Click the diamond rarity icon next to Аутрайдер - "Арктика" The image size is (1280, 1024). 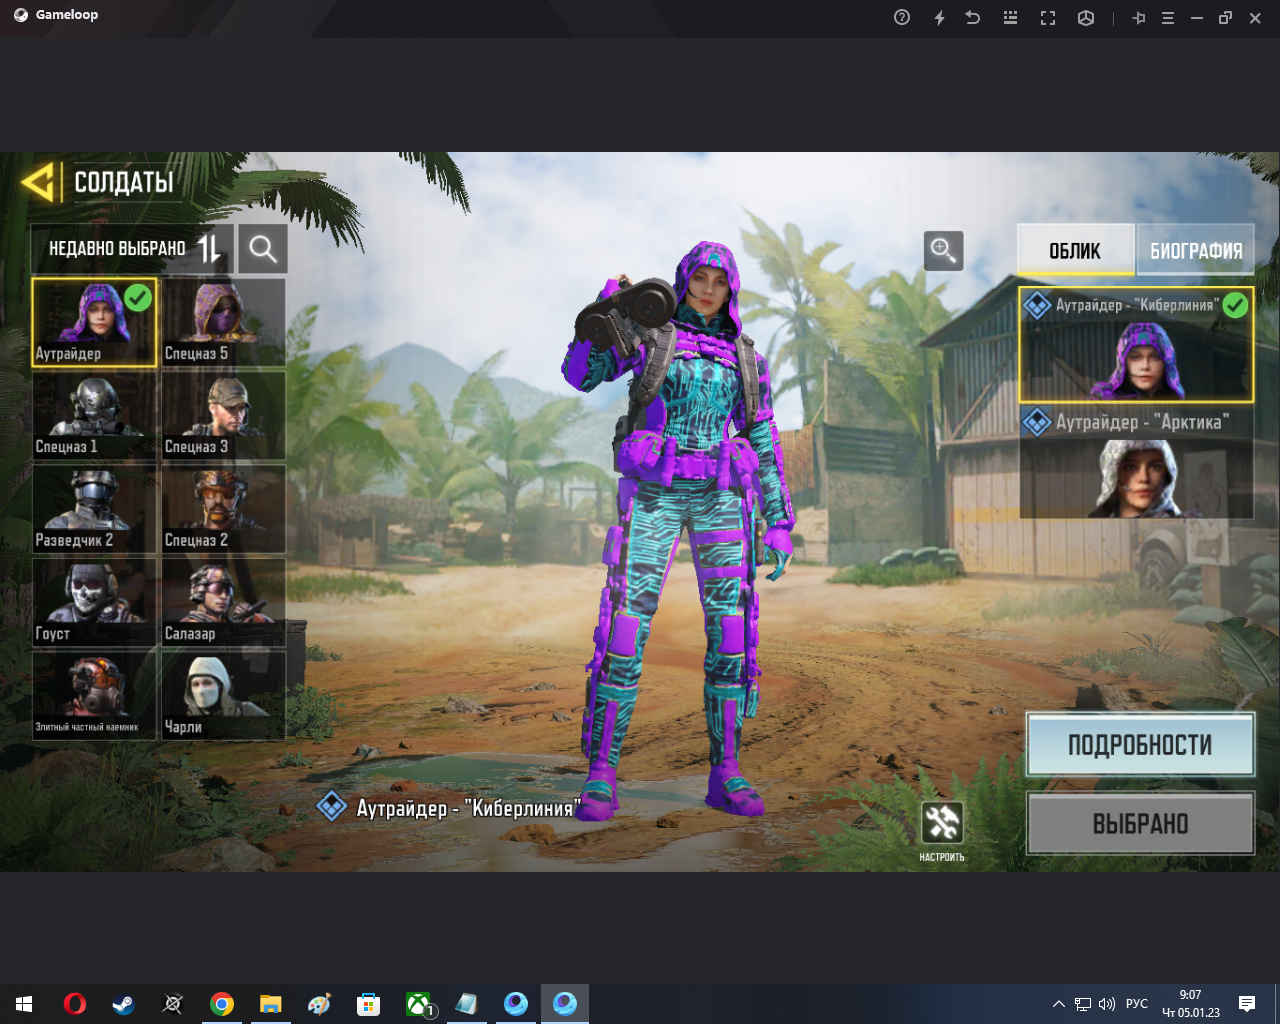[x=1037, y=422]
